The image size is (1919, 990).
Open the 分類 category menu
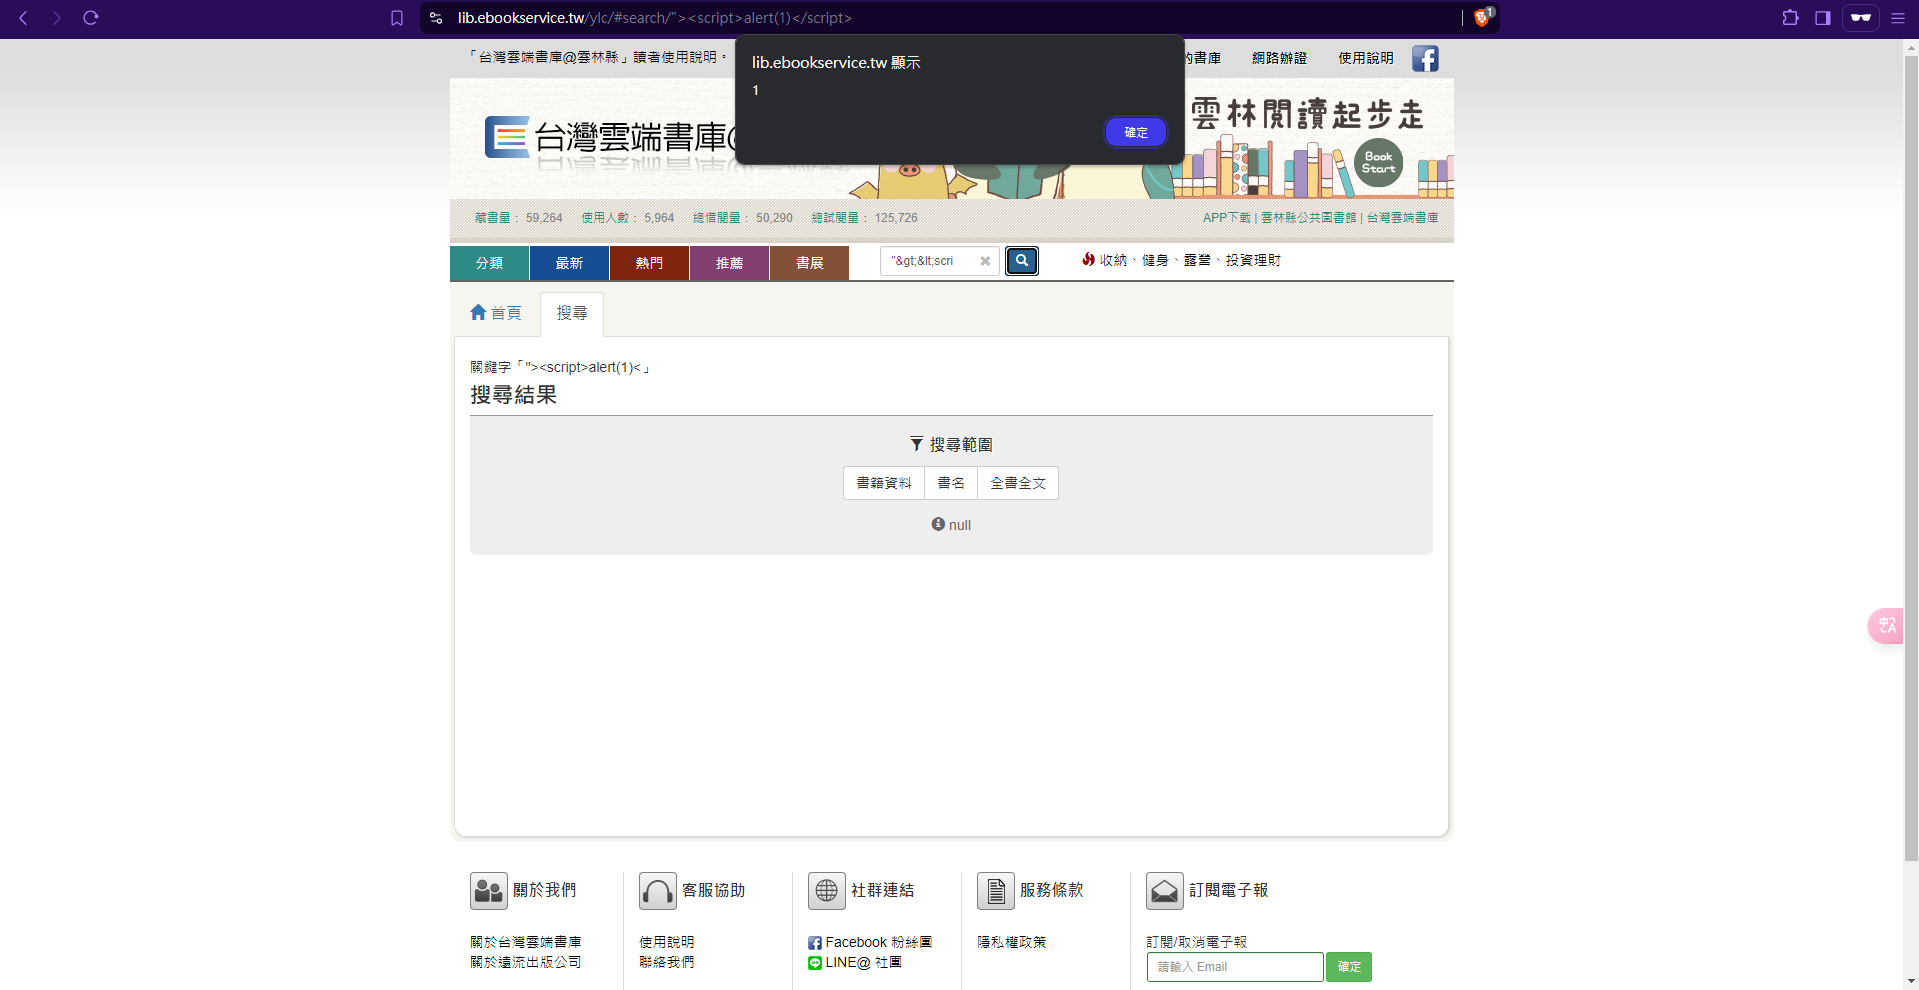[490, 263]
